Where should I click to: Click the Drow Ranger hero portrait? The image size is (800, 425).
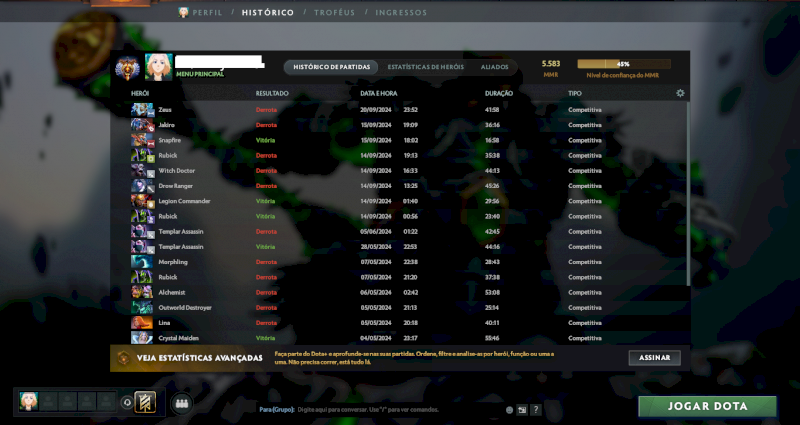142,186
